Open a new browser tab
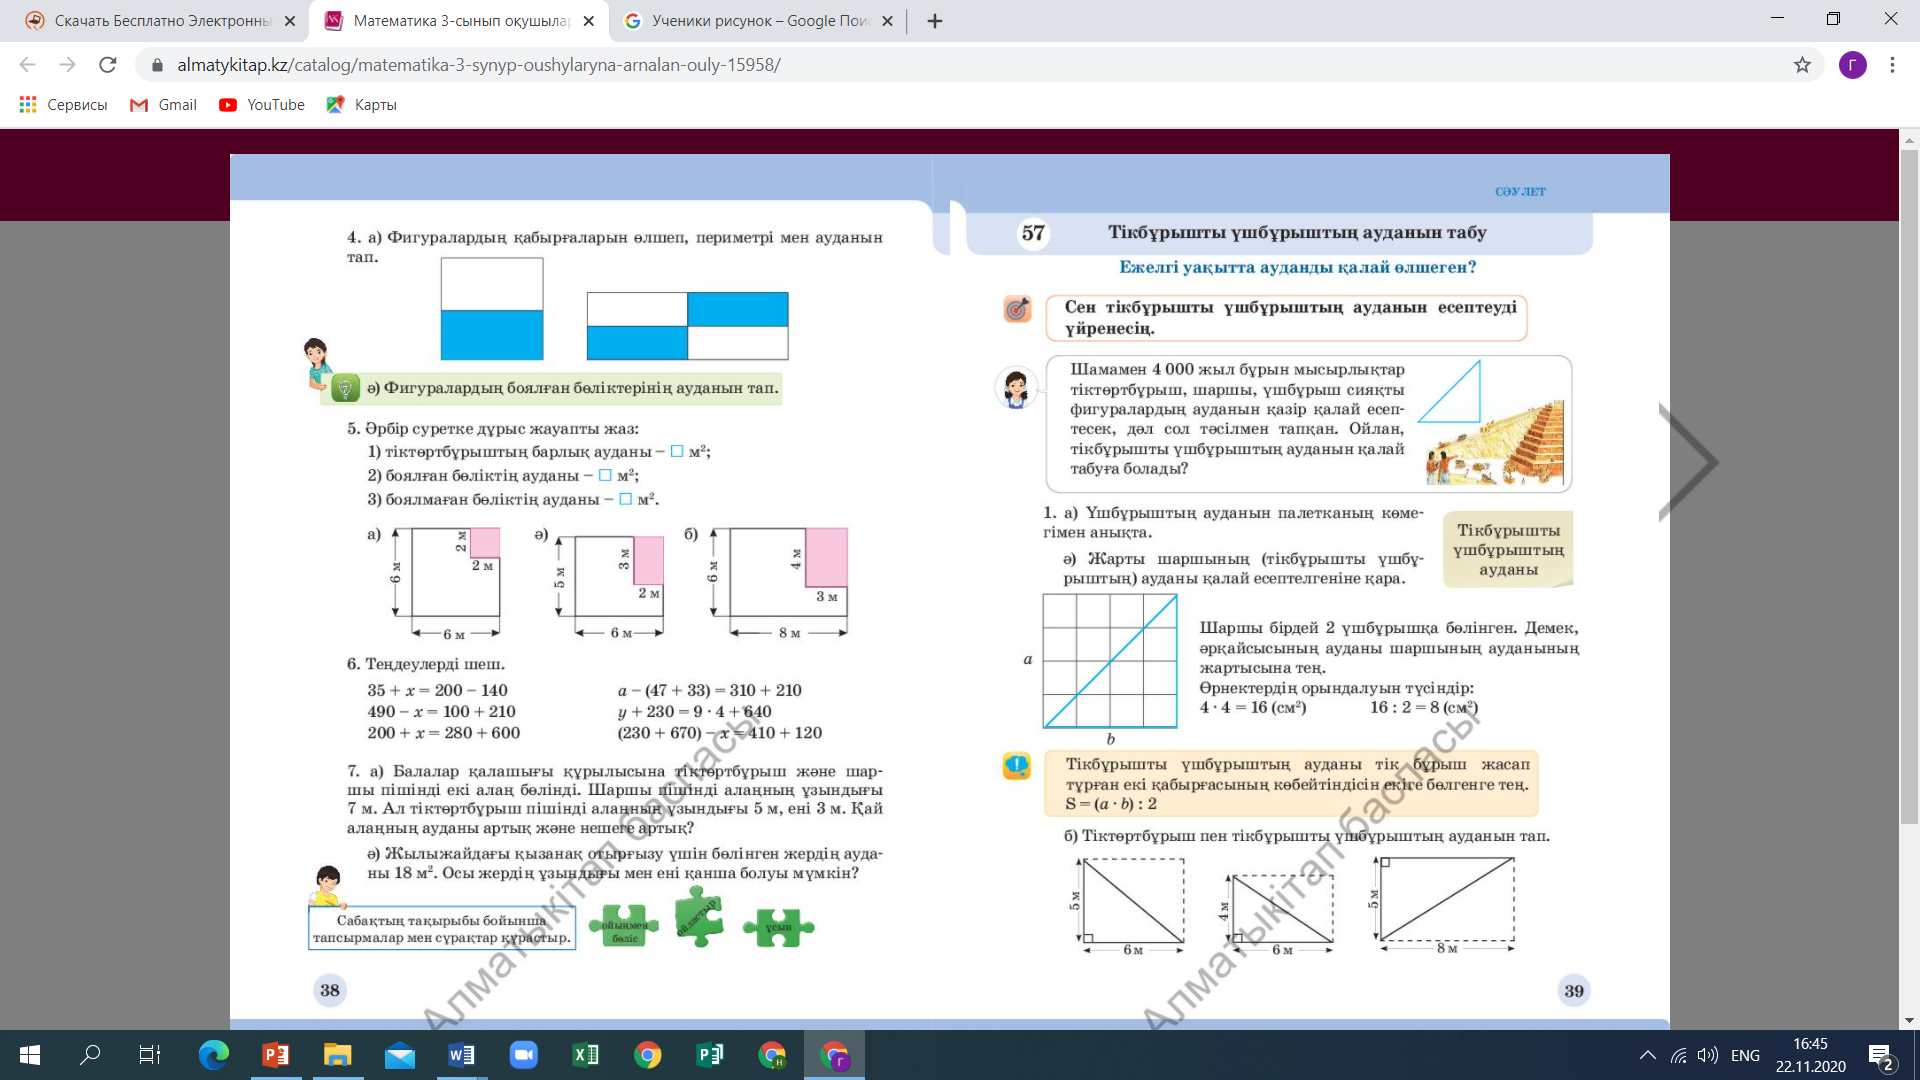 point(935,21)
